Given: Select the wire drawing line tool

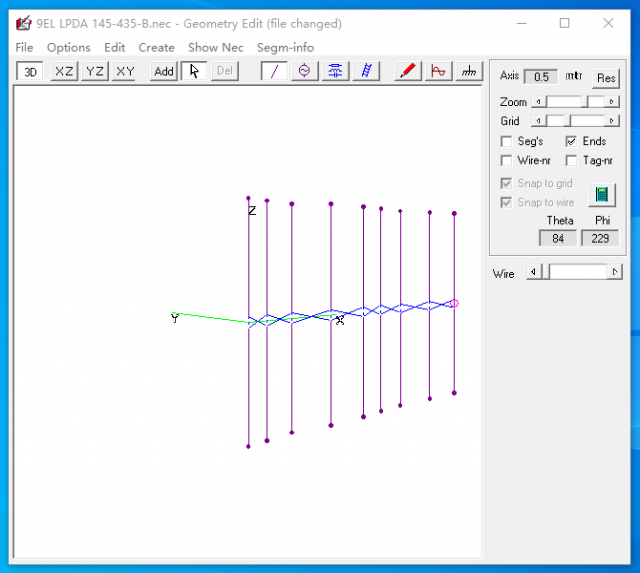Looking at the screenshot, I should point(274,71).
